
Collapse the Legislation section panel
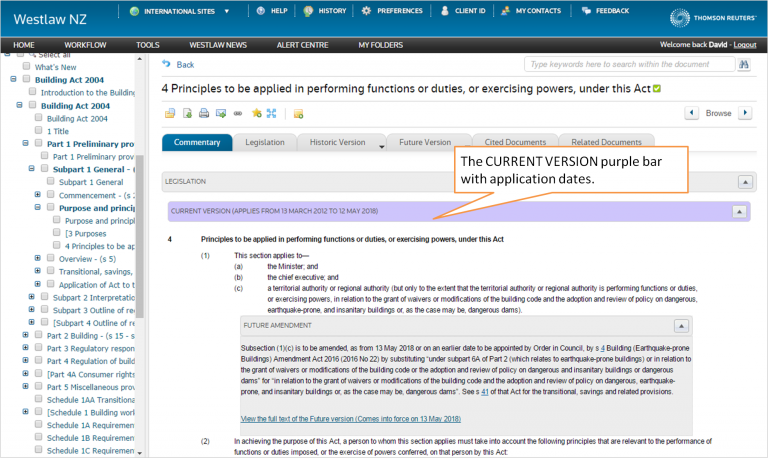(745, 182)
